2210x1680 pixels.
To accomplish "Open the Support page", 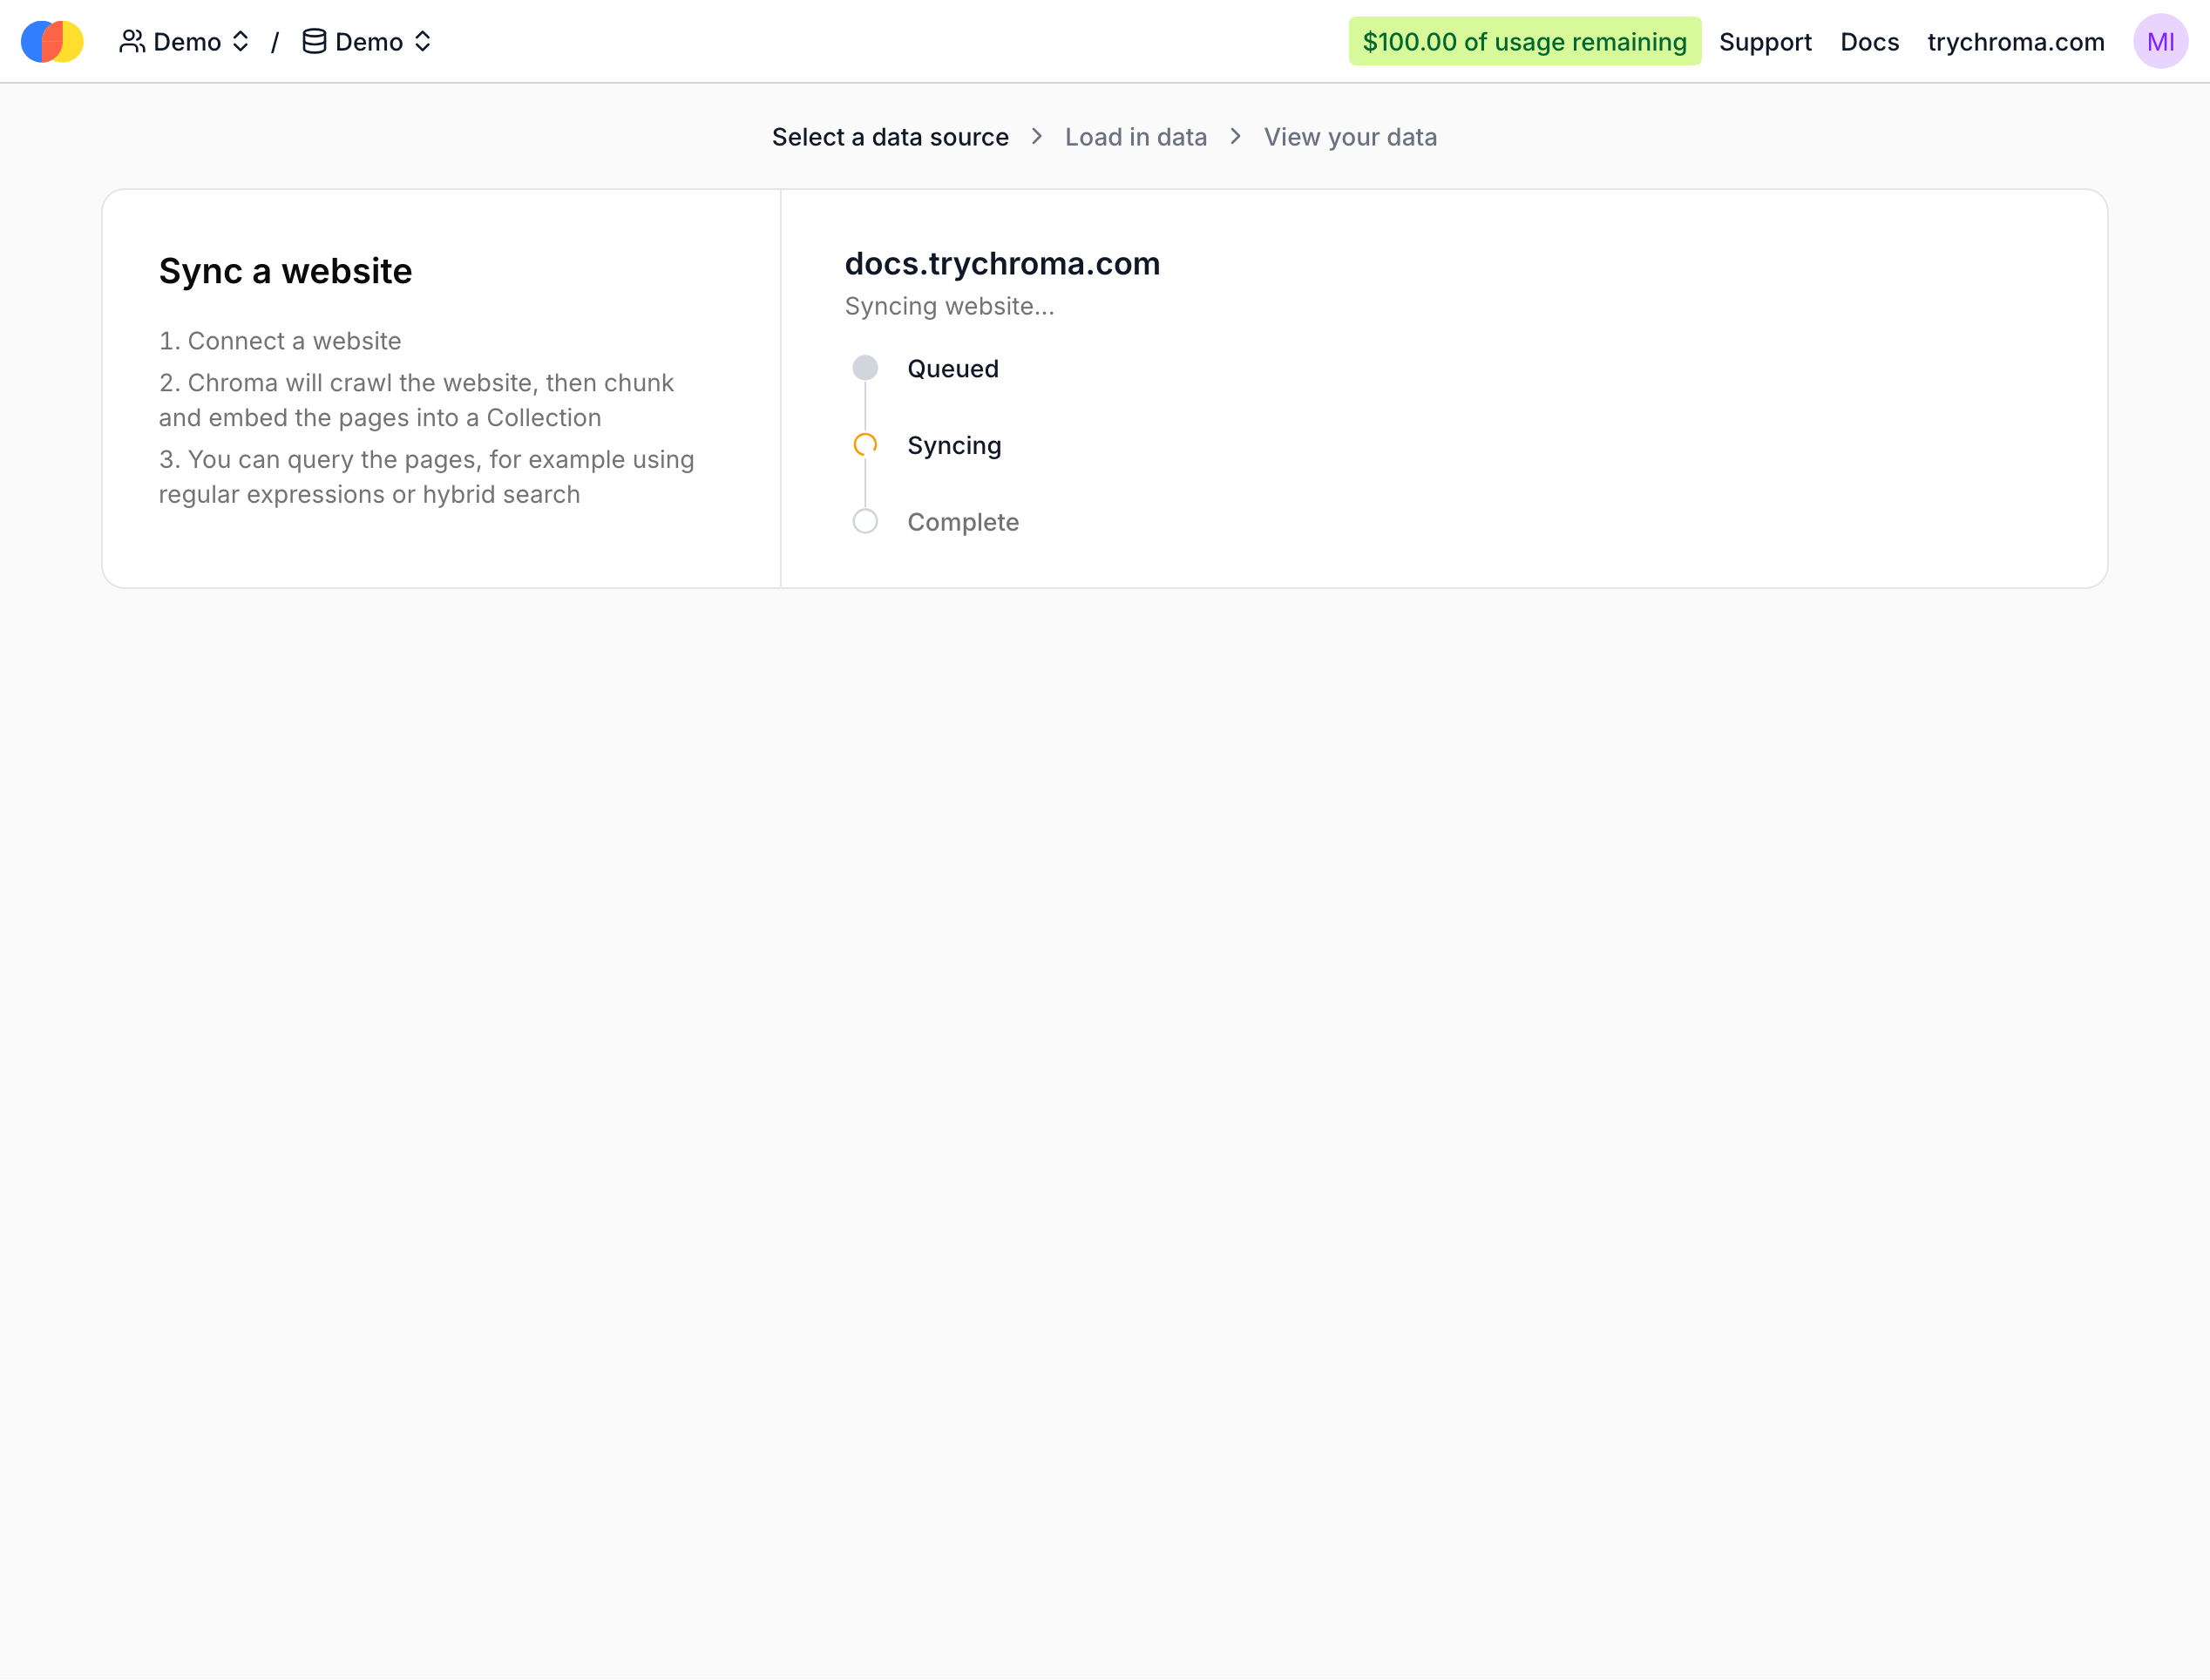I will click(x=1765, y=41).
